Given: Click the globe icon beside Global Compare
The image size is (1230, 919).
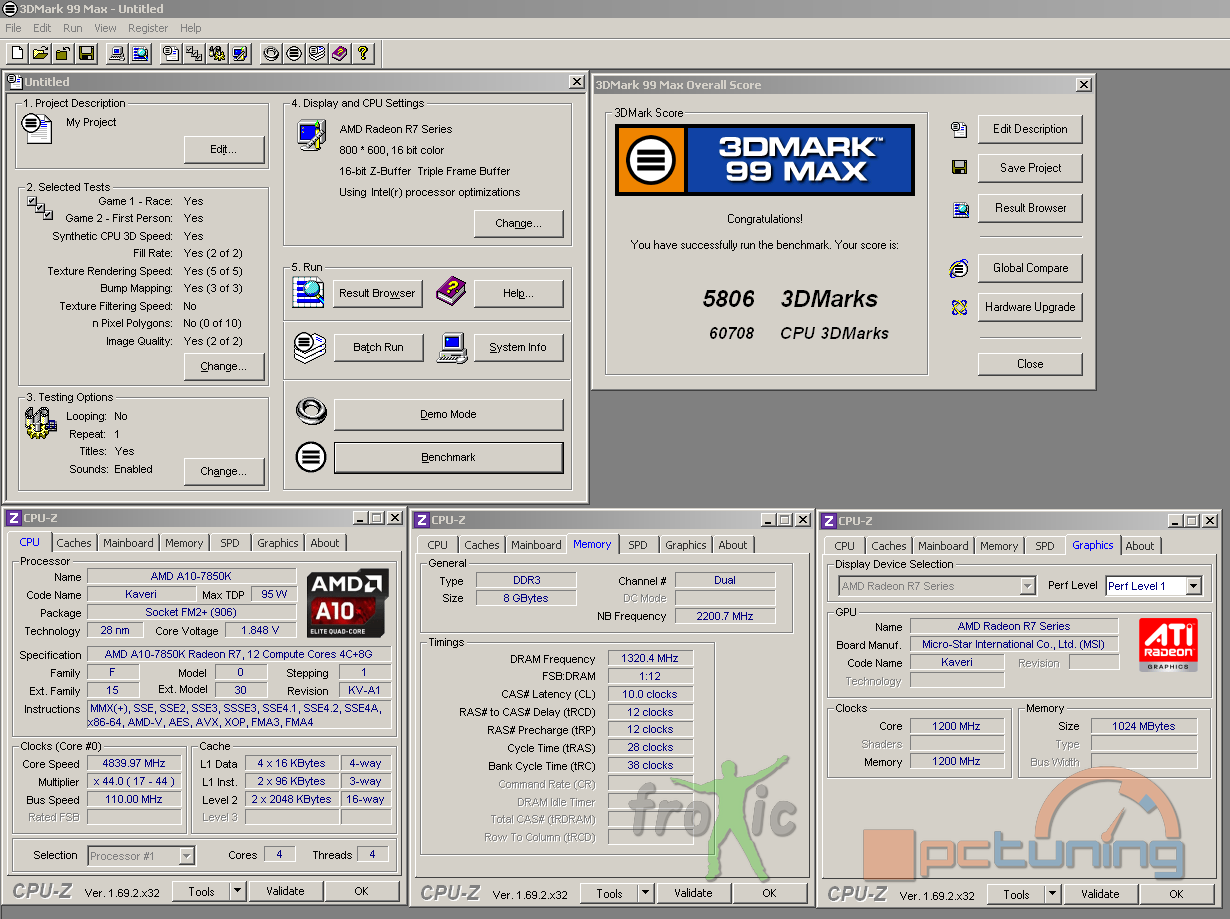Looking at the screenshot, I should (x=959, y=268).
